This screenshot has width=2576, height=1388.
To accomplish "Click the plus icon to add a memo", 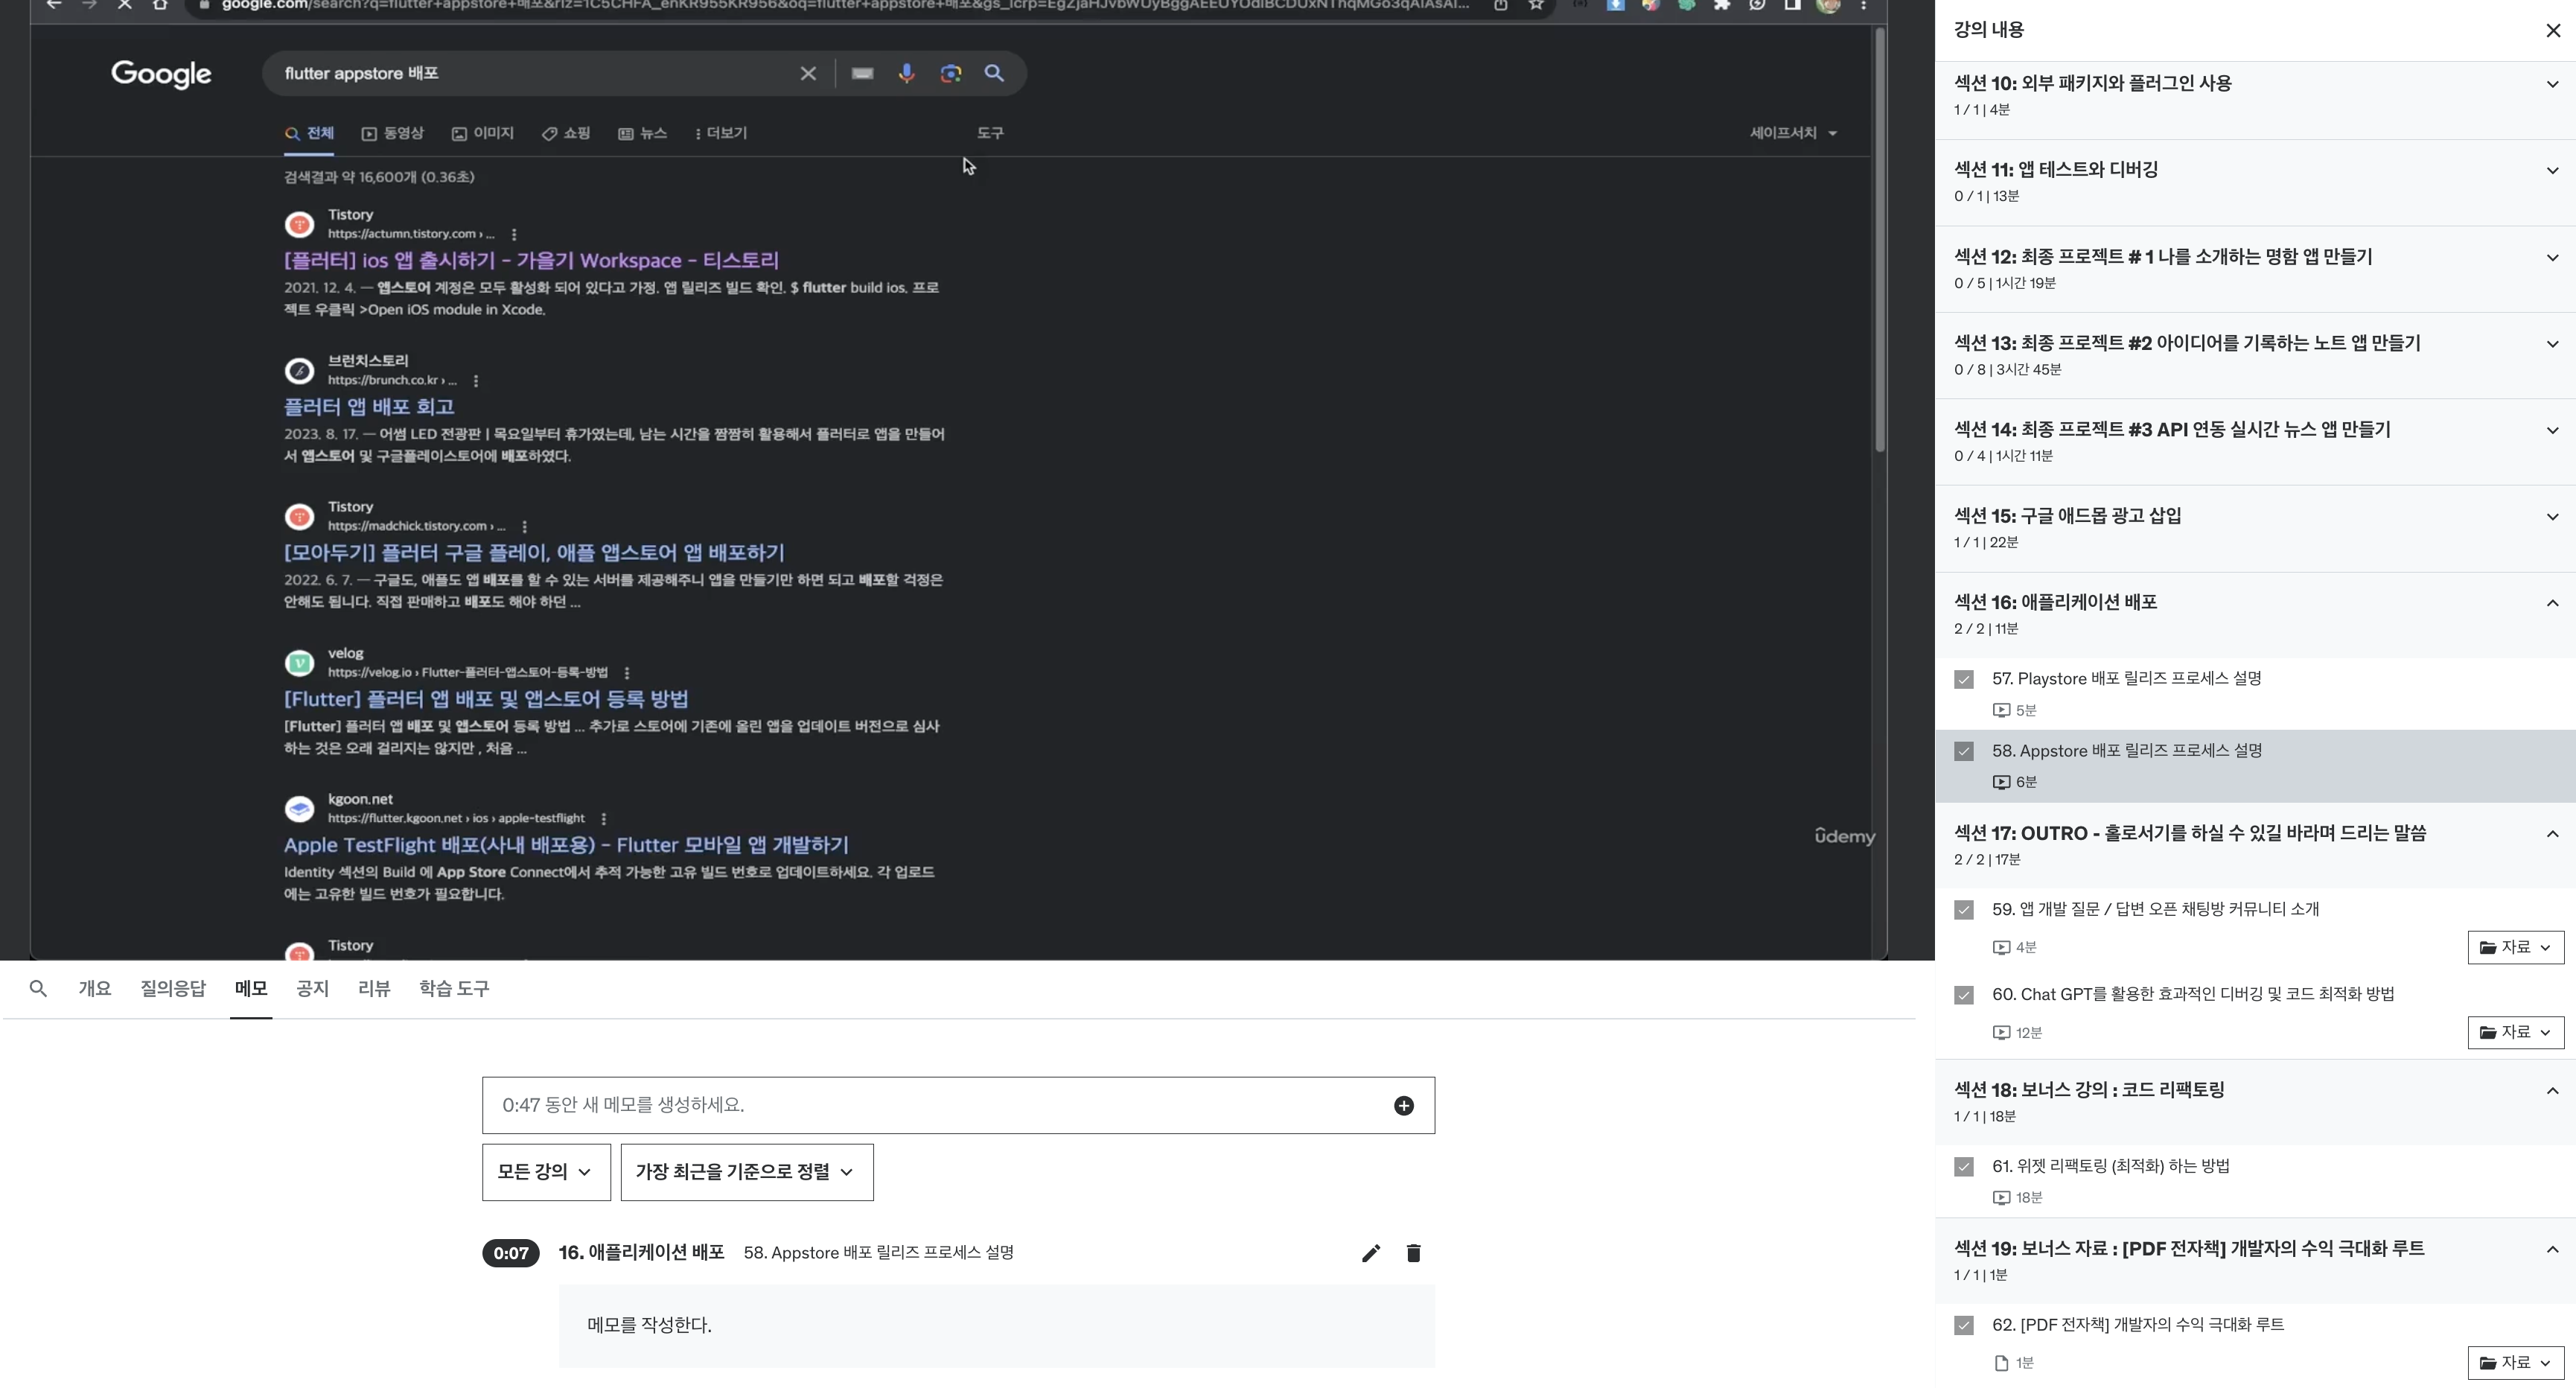I will coord(1404,1106).
